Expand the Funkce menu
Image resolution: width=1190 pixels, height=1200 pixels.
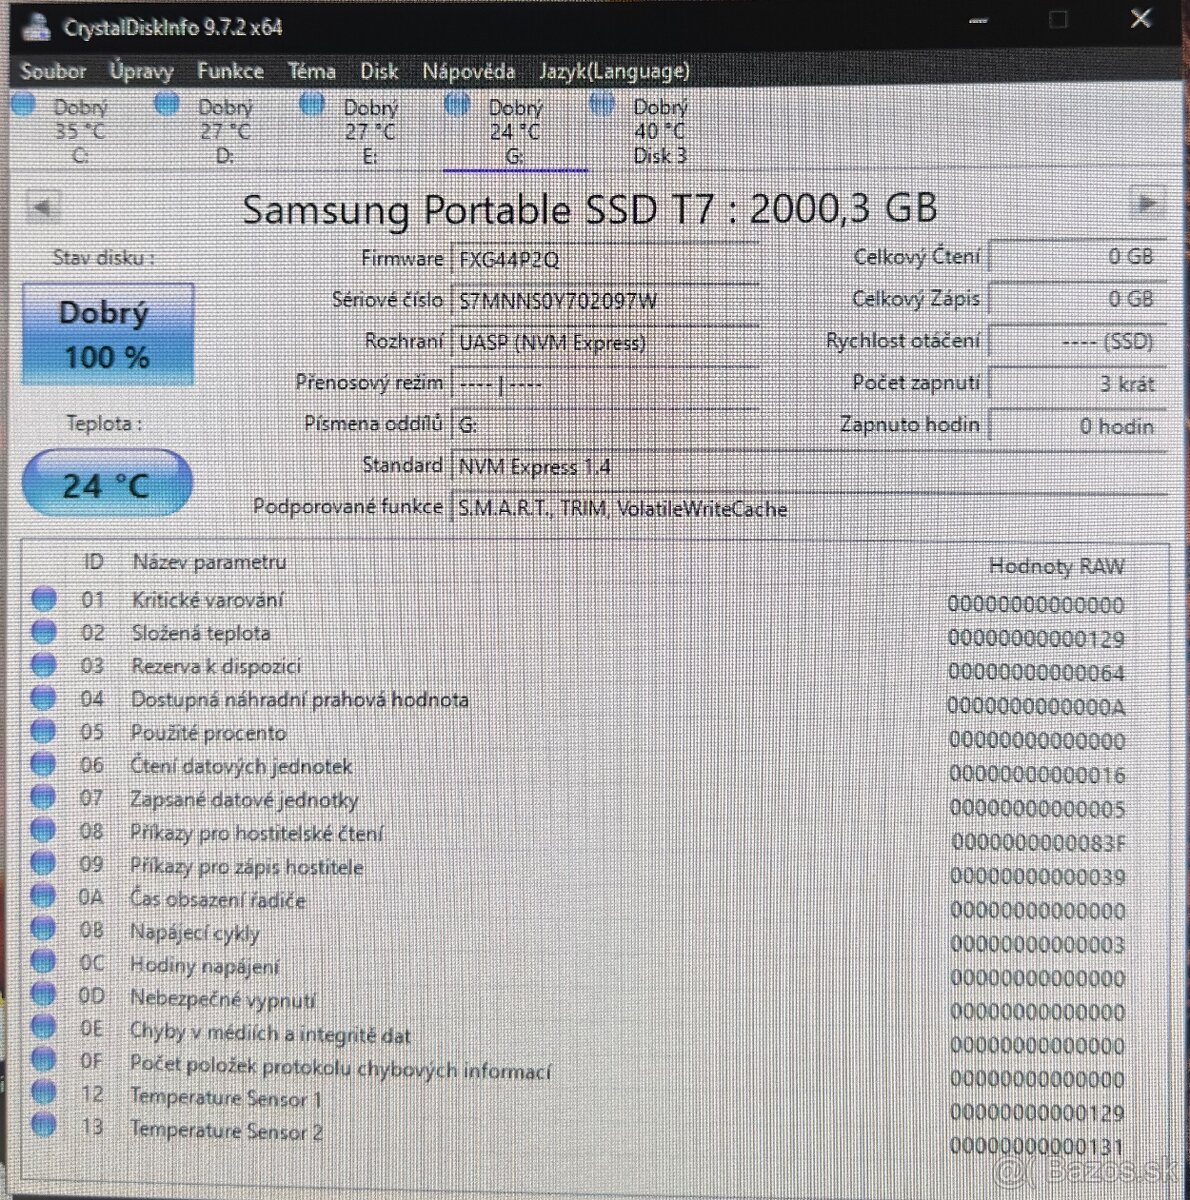point(231,71)
